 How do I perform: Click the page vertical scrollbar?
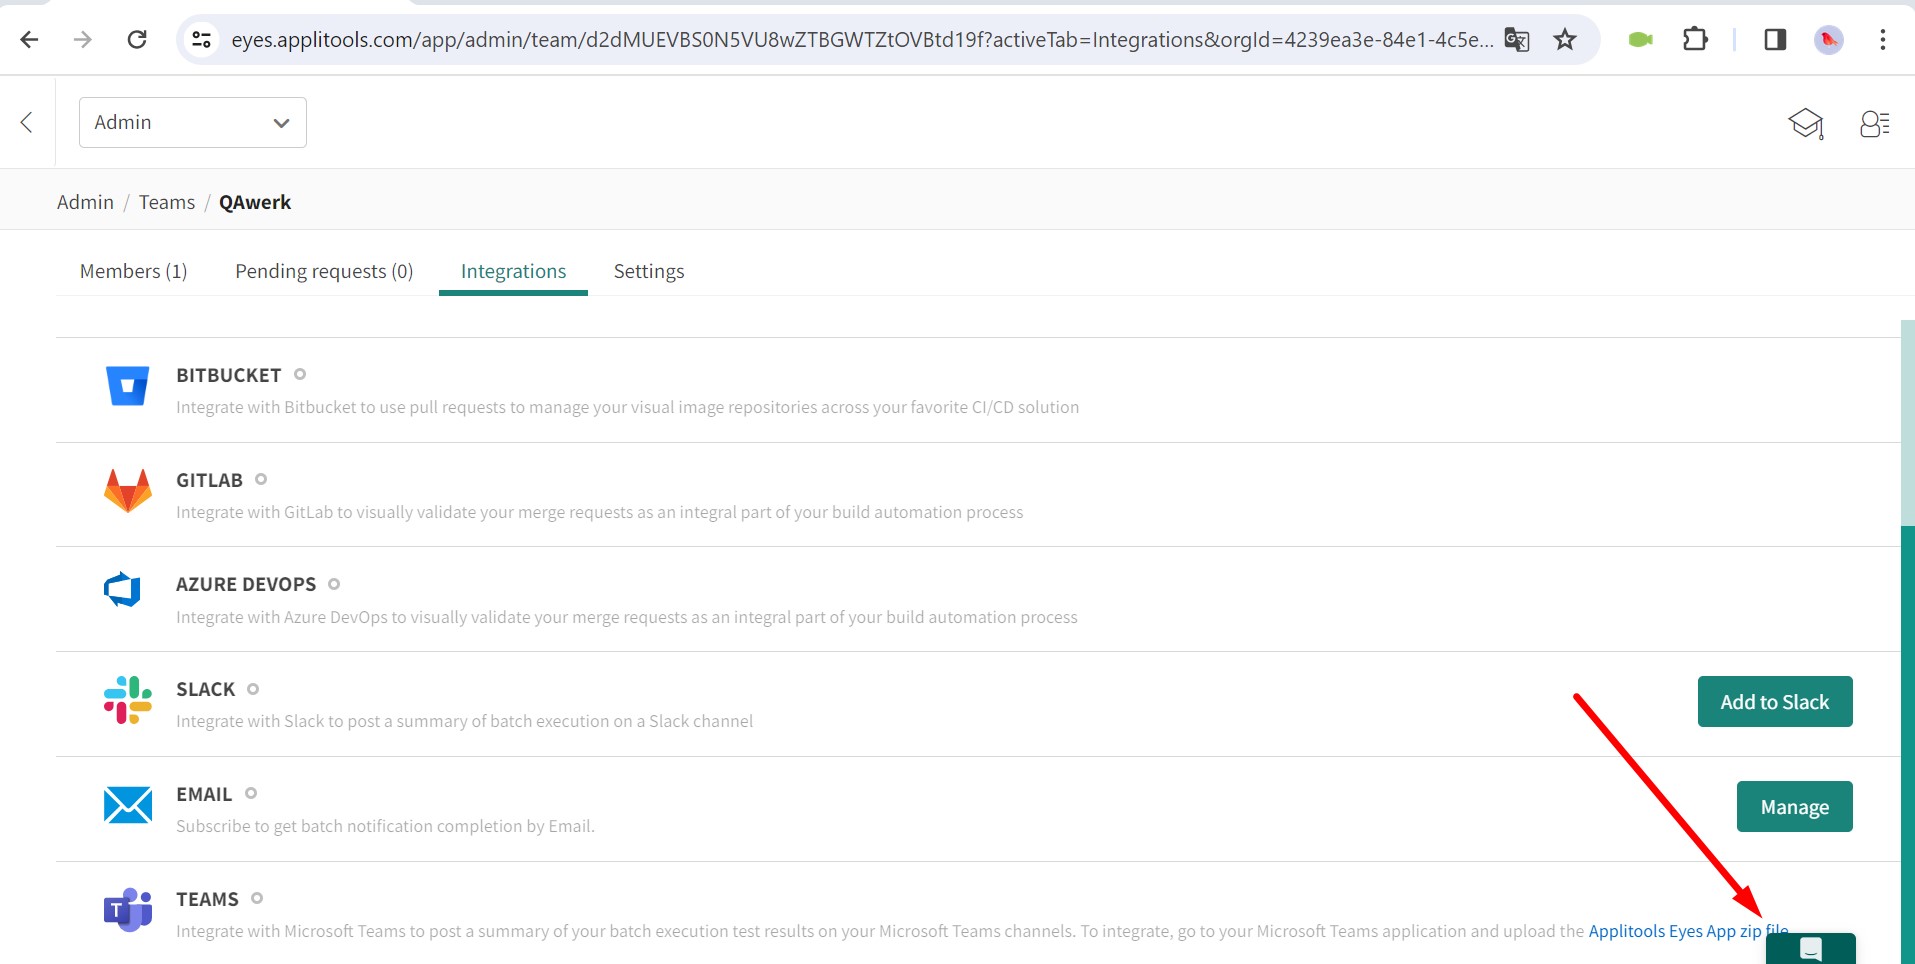coord(1907,640)
